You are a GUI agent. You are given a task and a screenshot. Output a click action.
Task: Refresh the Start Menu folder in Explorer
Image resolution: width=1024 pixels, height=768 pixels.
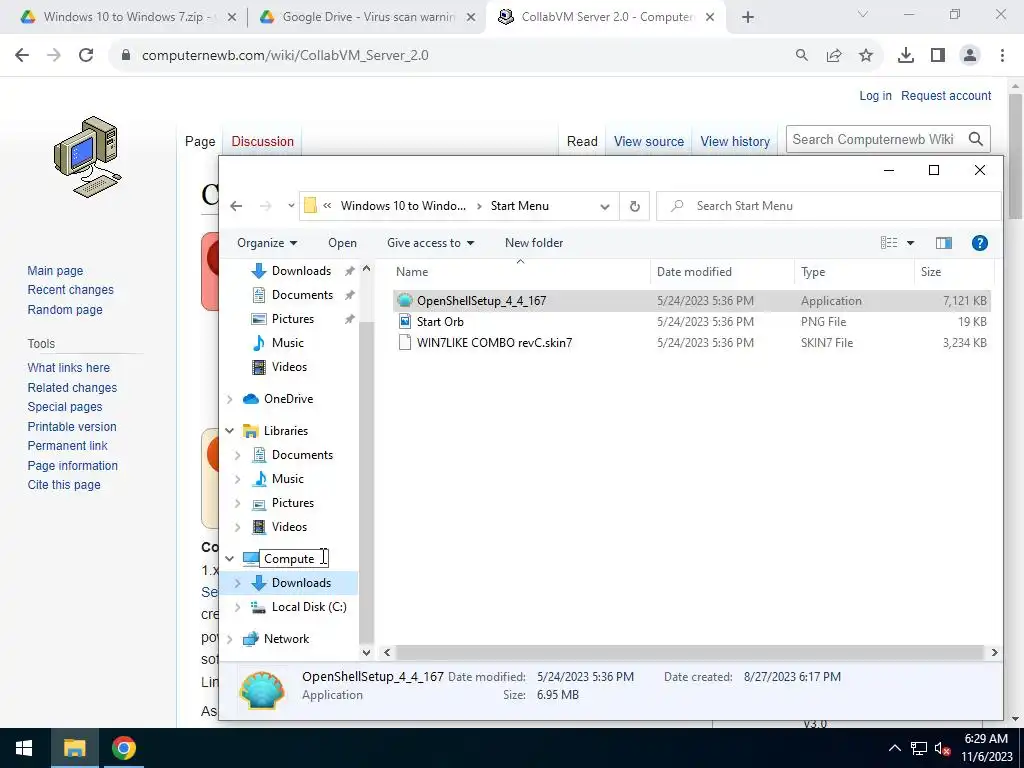pos(634,206)
